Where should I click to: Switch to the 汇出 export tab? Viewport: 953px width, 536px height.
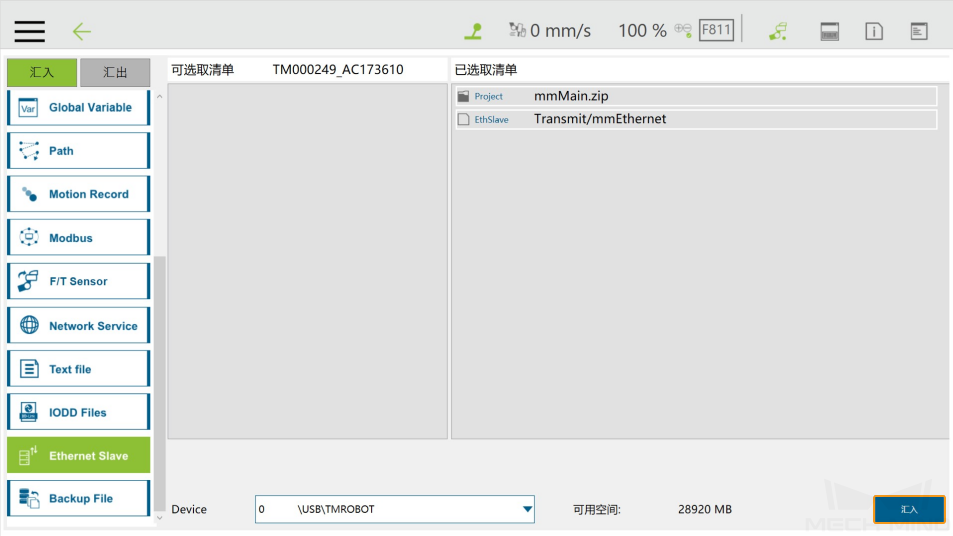coord(115,72)
